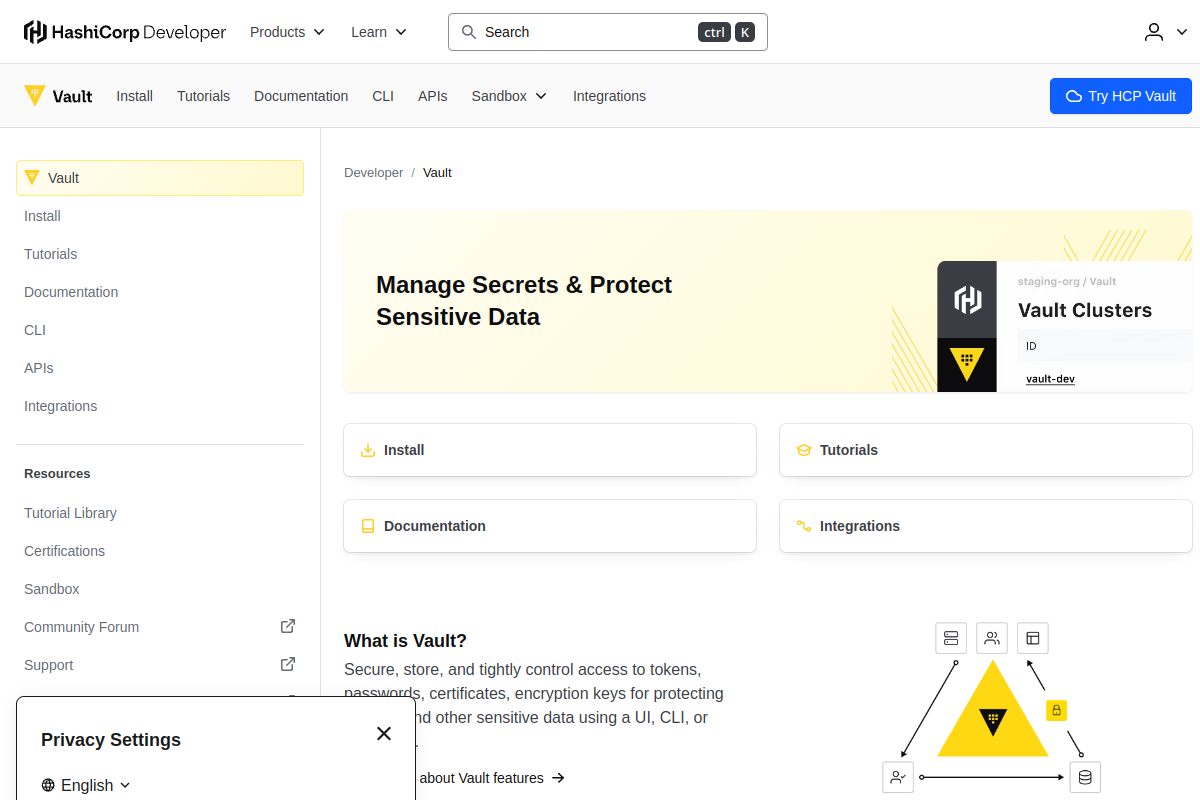This screenshot has height=800, width=1200.
Task: Expand the Sandbox dropdown in navbar
Action: 510,96
